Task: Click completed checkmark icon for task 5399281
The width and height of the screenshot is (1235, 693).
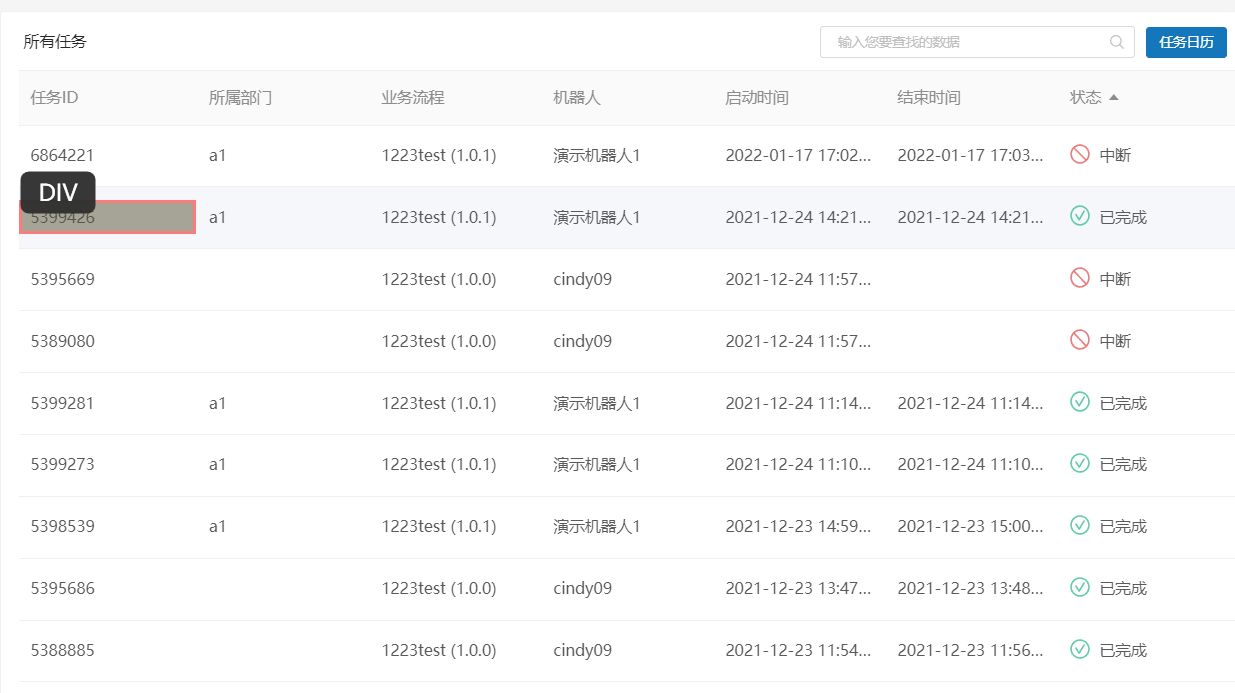Action: click(x=1079, y=402)
